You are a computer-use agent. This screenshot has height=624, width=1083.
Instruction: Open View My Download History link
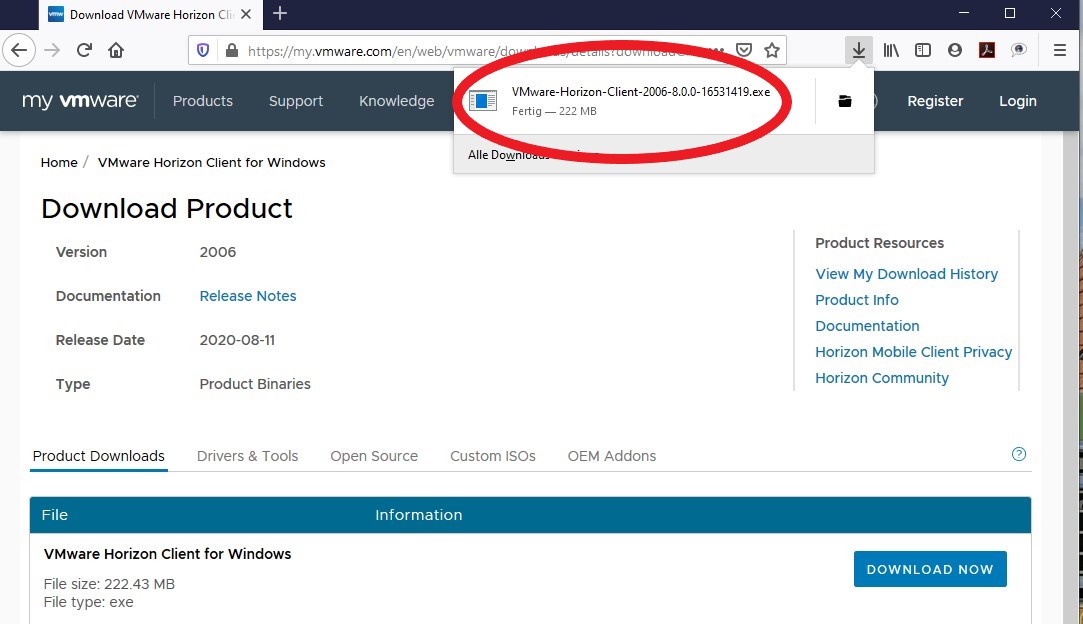point(906,274)
